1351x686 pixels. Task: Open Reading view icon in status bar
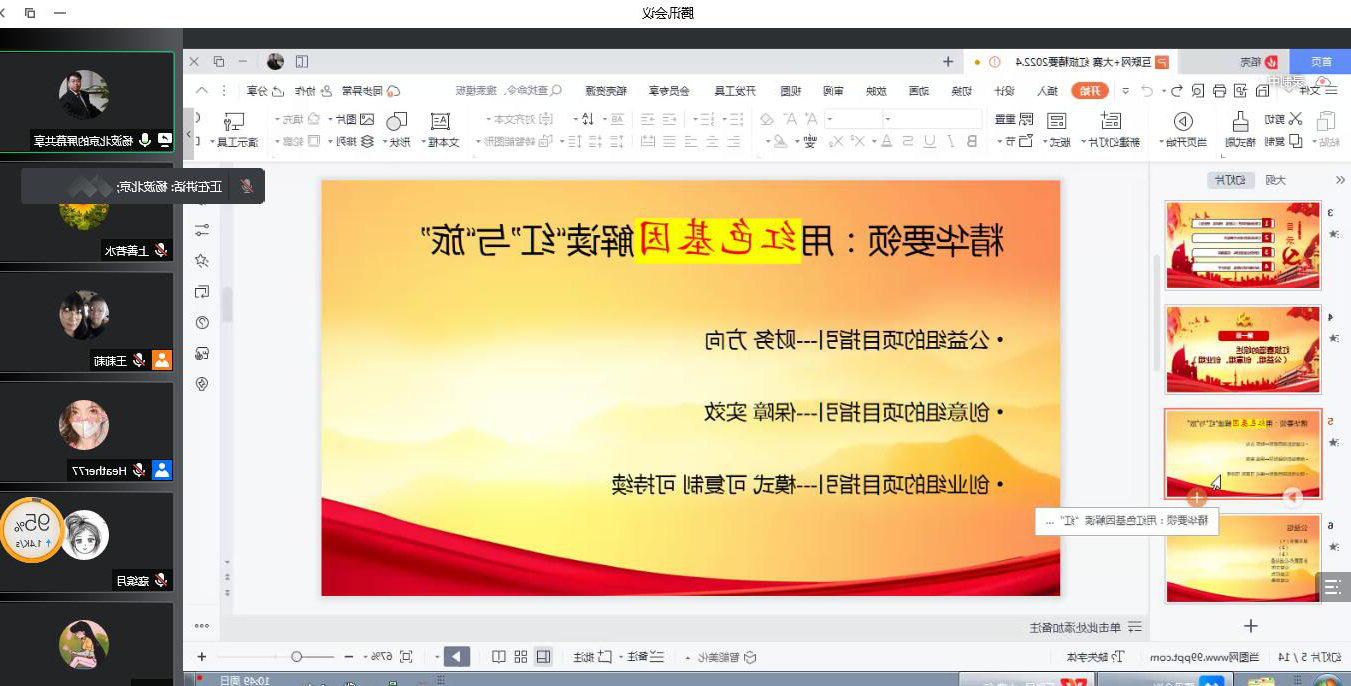[x=498, y=657]
